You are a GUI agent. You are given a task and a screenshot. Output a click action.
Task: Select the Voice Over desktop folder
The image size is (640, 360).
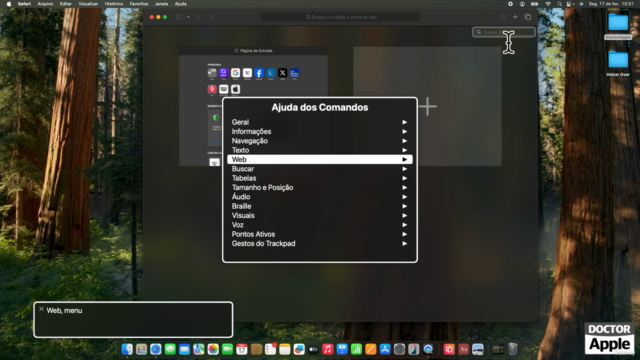tap(618, 64)
